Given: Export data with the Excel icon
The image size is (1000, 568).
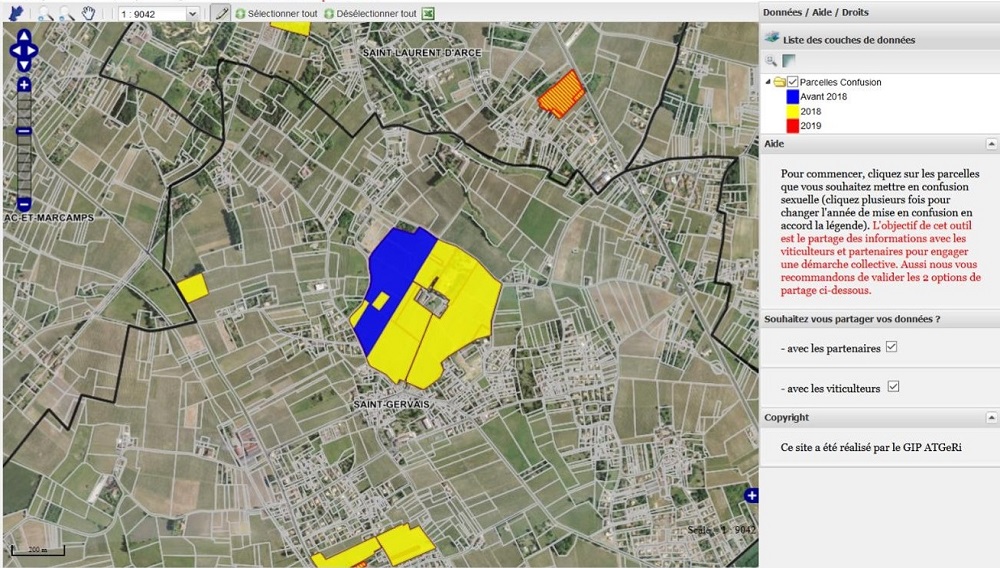Looking at the screenshot, I should coord(429,13).
